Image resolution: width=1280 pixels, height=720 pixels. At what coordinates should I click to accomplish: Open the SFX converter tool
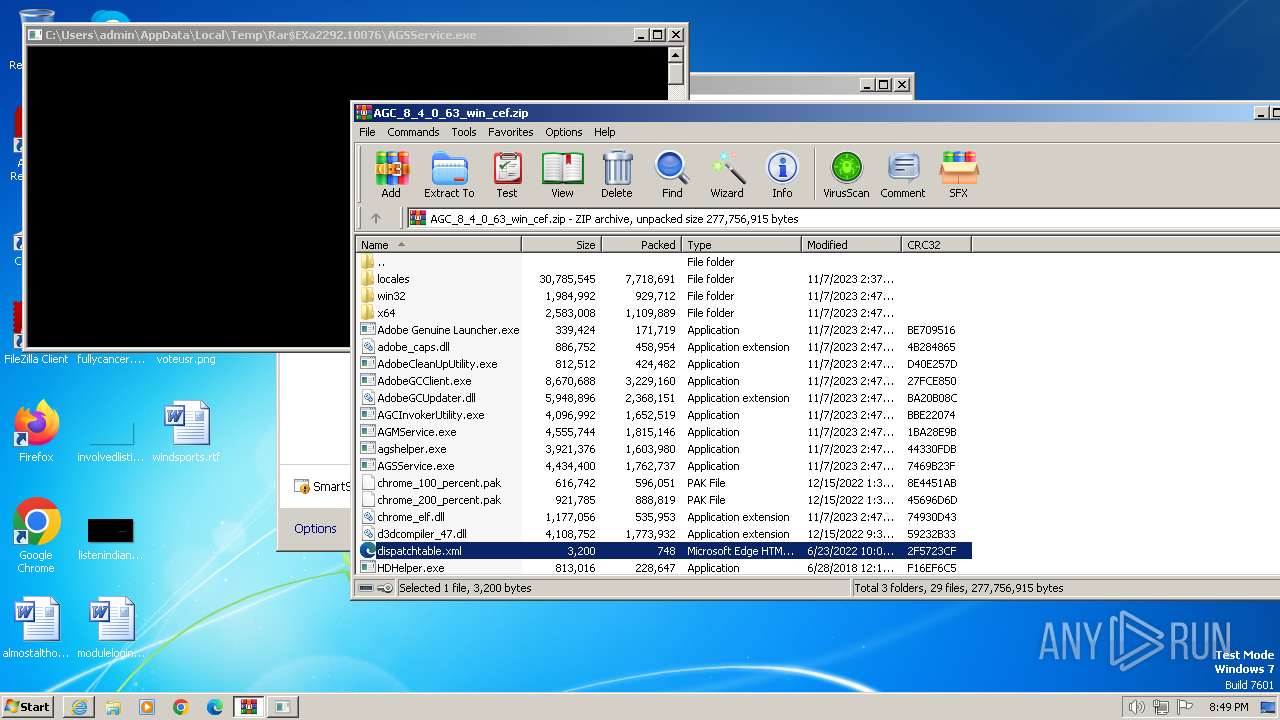pyautogui.click(x=958, y=175)
